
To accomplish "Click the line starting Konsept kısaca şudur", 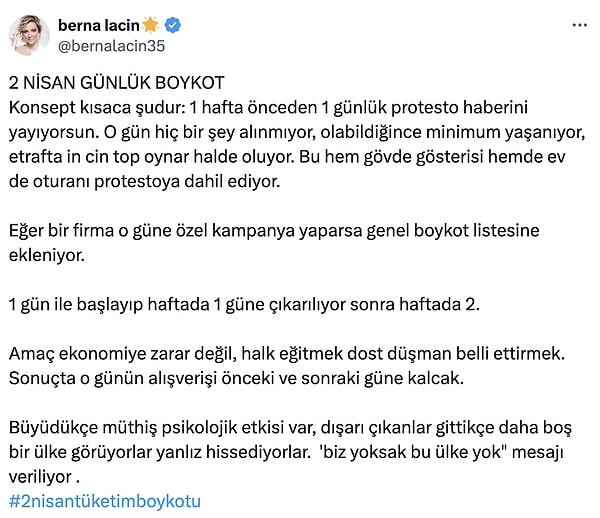I will [x=268, y=108].
